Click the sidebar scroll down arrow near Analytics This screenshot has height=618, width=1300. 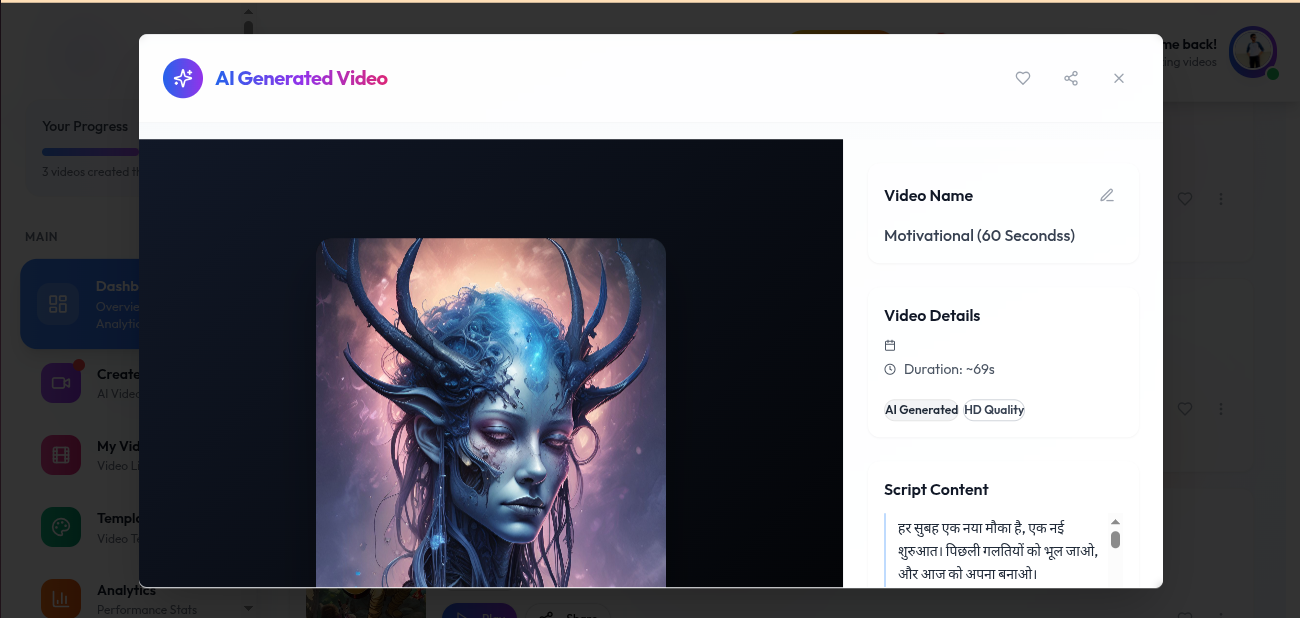coord(248,607)
